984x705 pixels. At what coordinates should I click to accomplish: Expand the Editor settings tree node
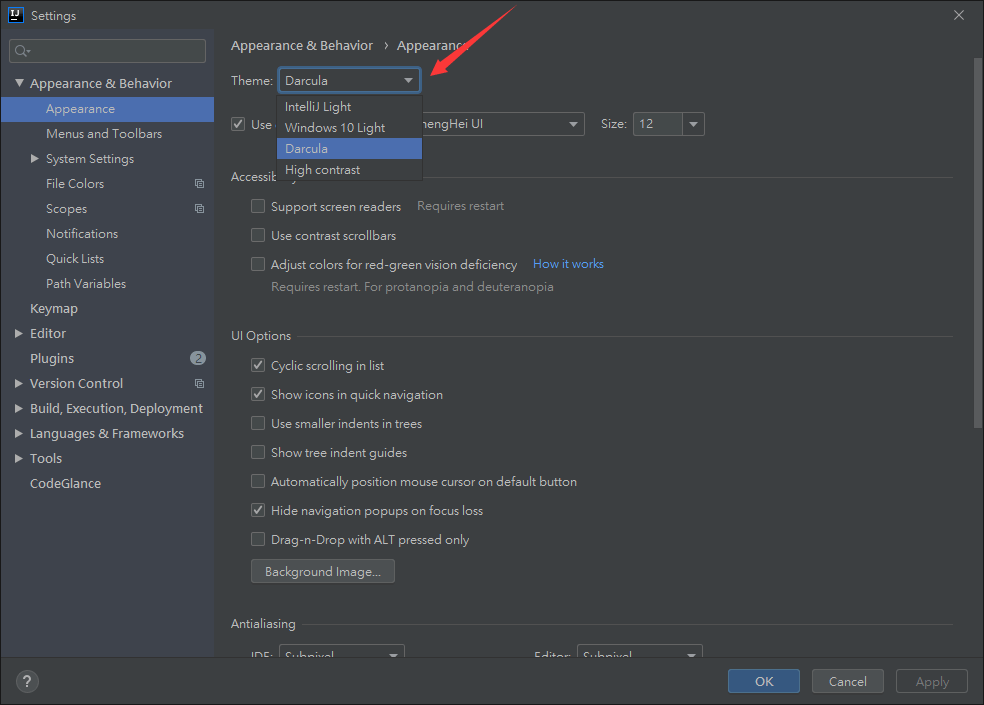pos(19,334)
